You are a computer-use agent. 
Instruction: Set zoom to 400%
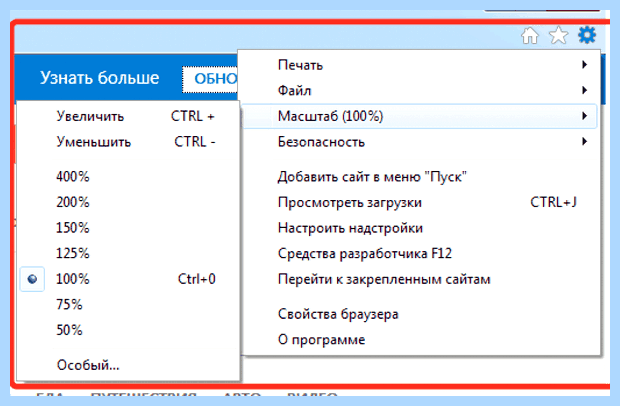[x=128, y=176]
